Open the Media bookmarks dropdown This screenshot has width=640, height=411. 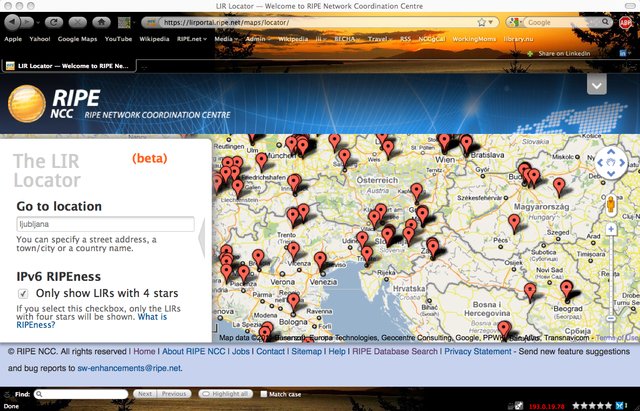coord(226,39)
